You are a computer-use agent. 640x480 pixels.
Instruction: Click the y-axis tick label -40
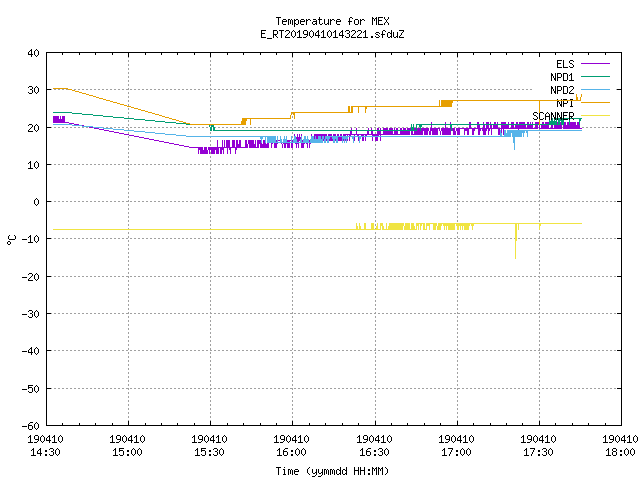pos(31,351)
